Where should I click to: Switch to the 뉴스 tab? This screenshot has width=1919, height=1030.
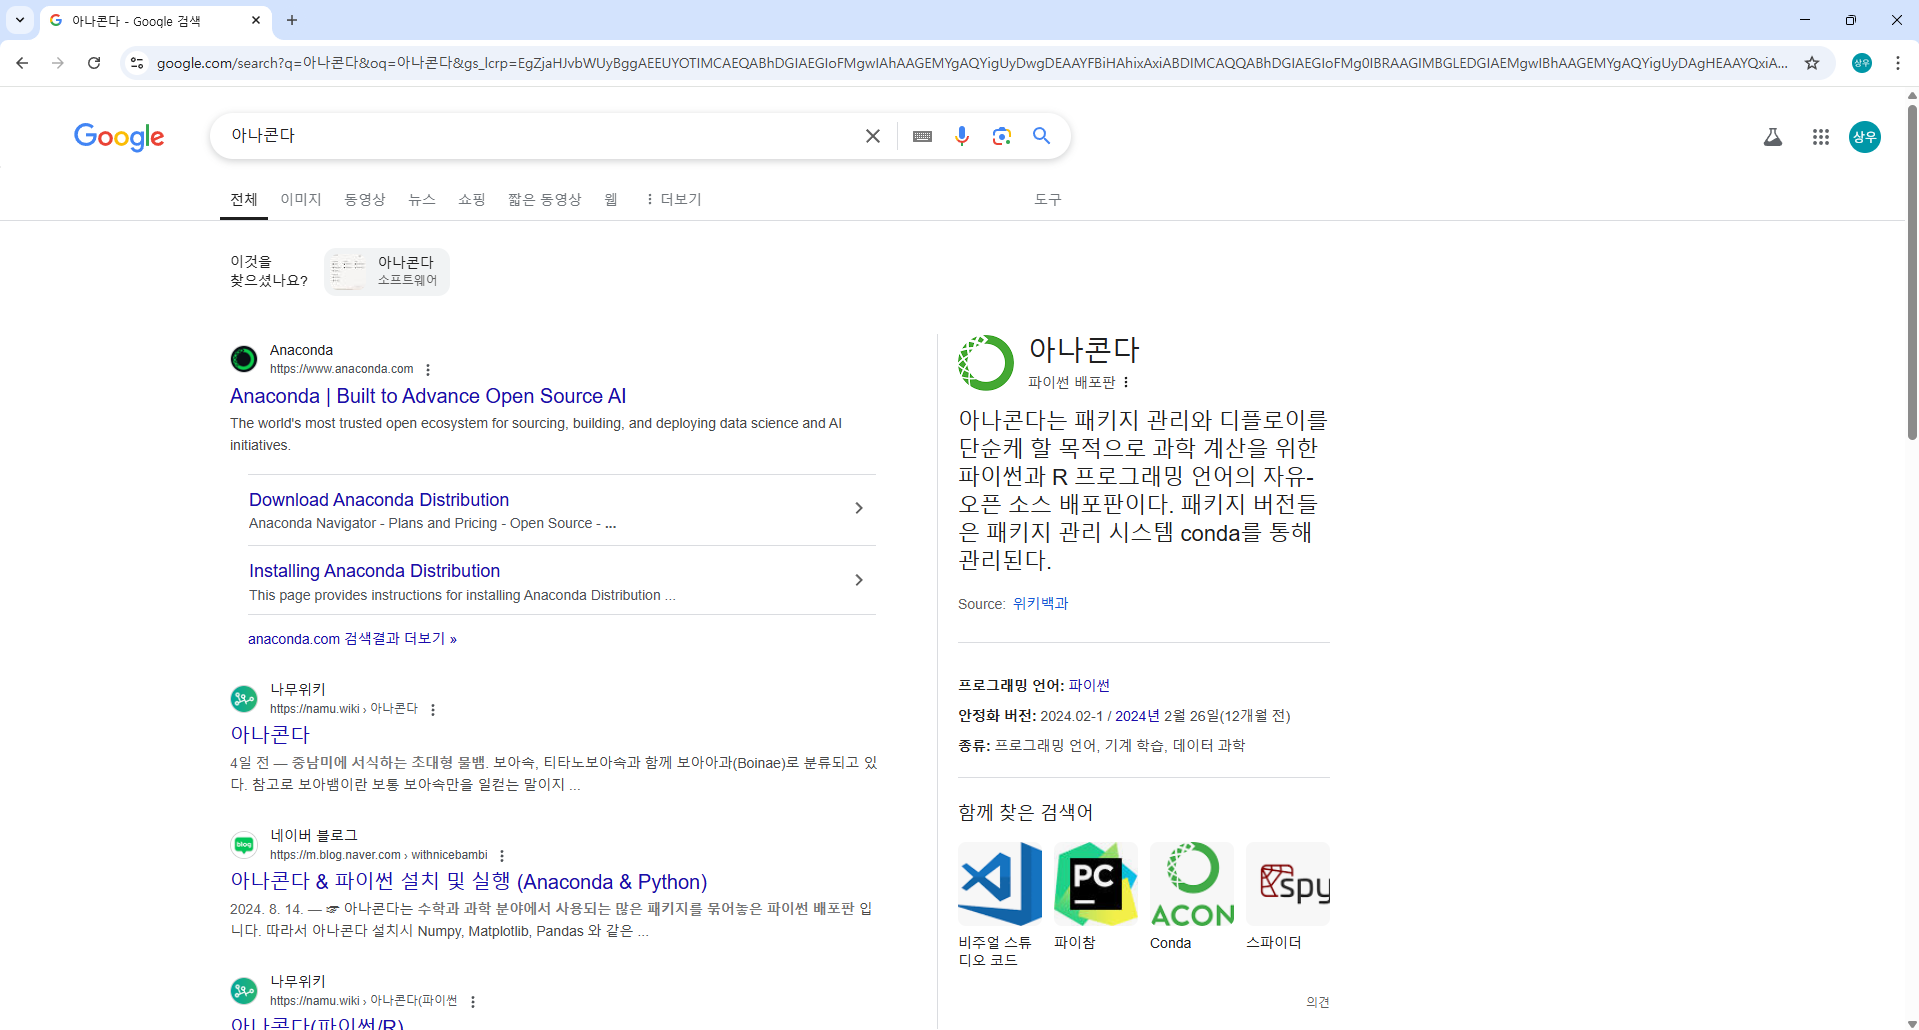pyautogui.click(x=422, y=199)
